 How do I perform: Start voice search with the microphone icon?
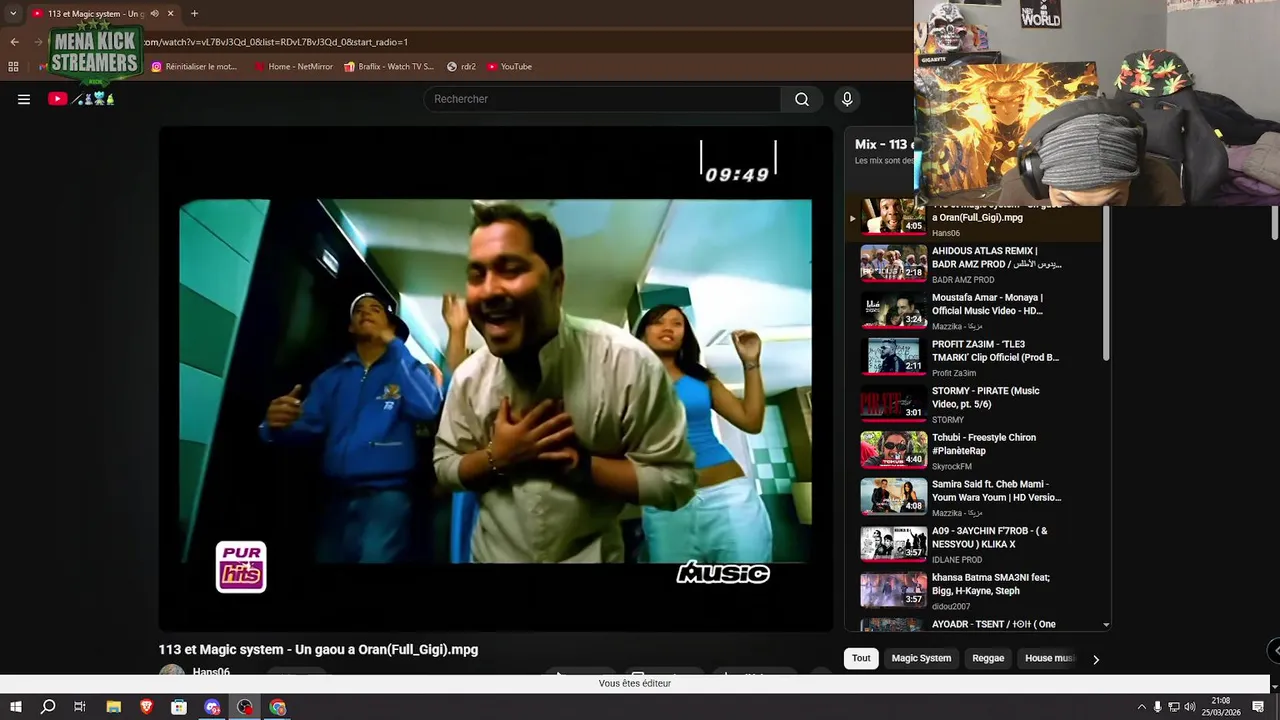click(847, 99)
